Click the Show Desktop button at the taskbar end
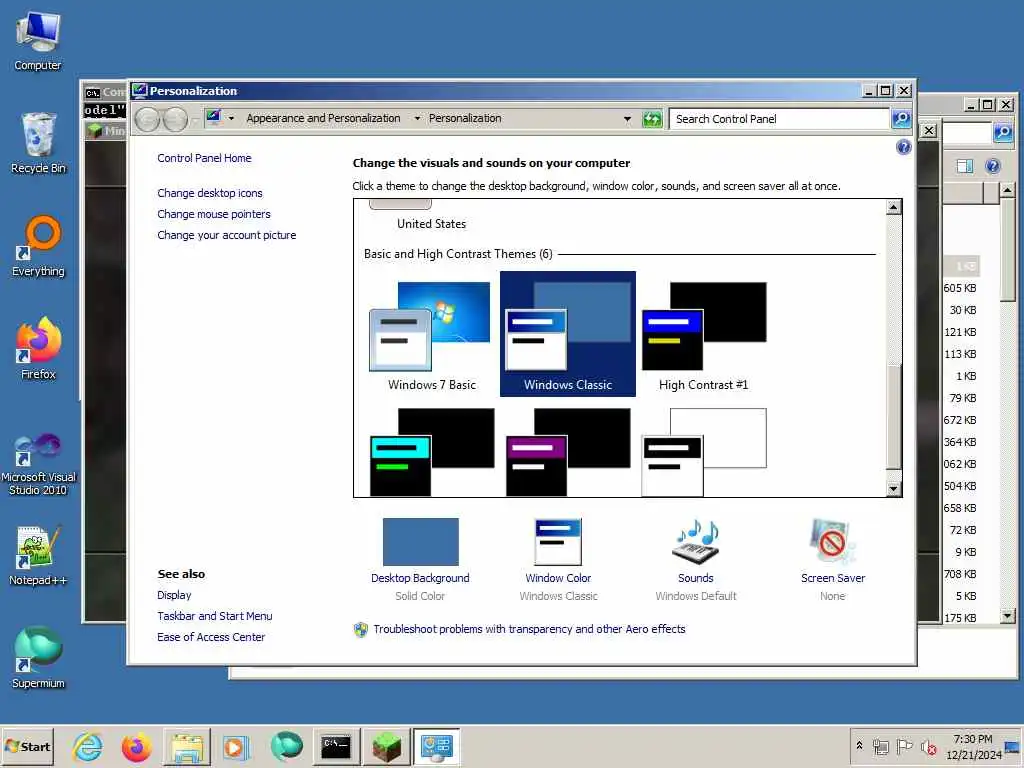Image resolution: width=1024 pixels, height=768 pixels. (1014, 747)
